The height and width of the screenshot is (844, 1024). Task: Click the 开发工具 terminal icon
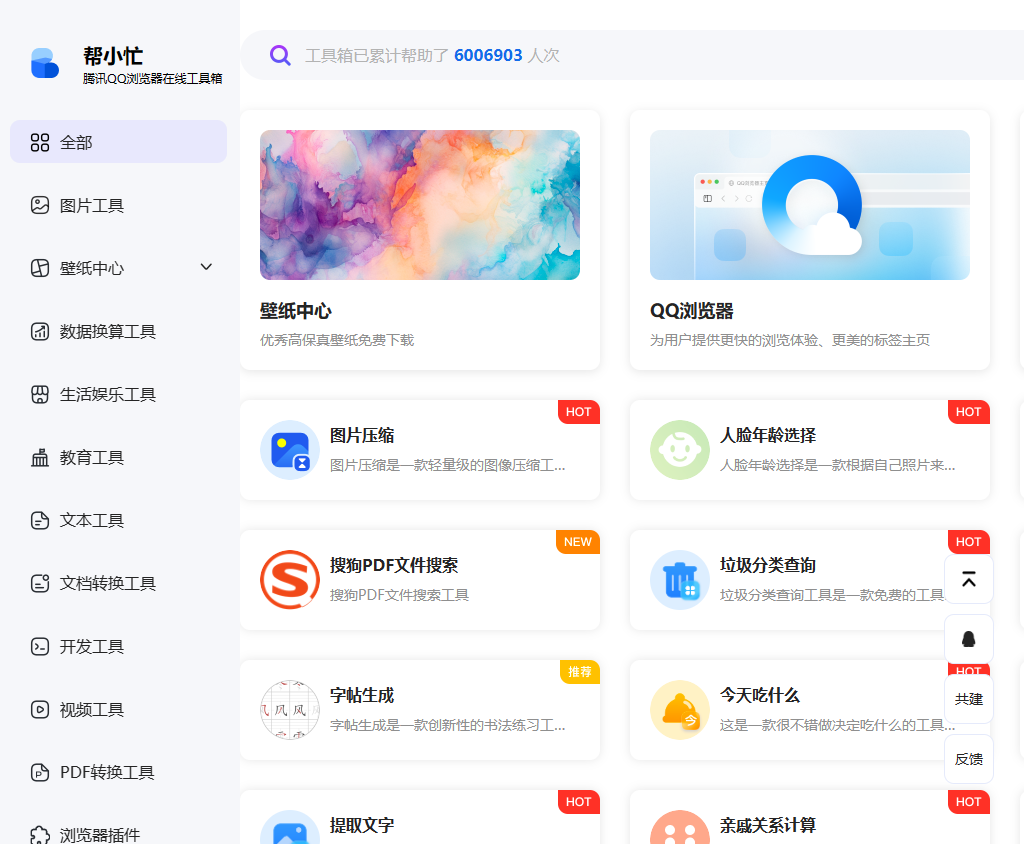40,646
